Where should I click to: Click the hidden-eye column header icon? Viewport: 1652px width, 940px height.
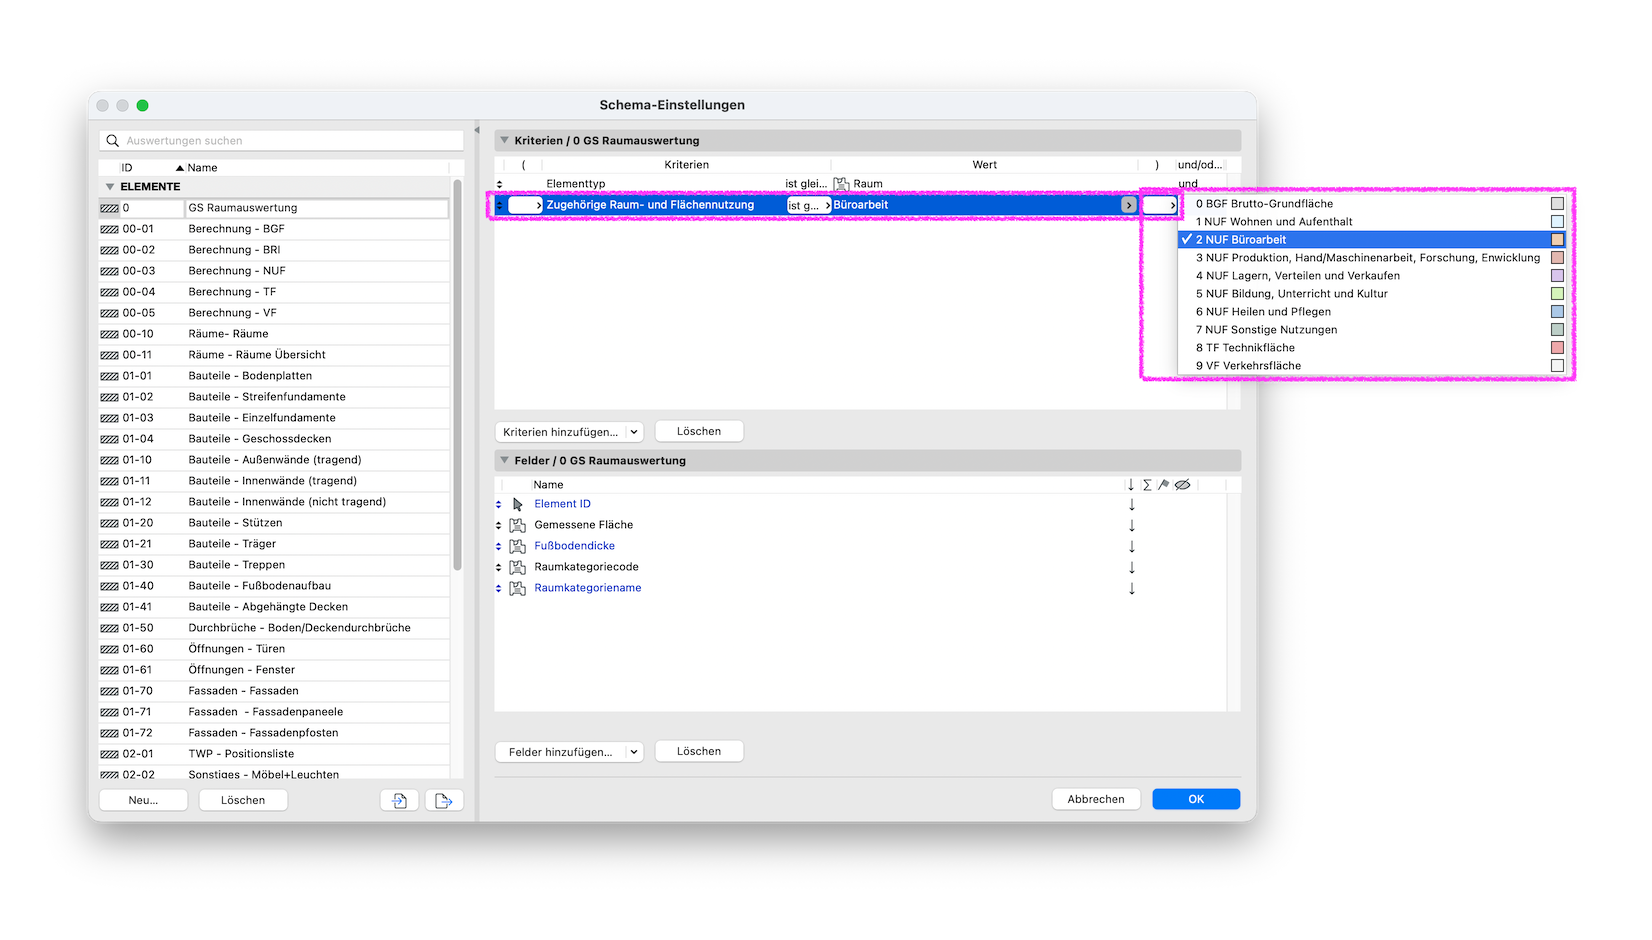[1183, 485]
